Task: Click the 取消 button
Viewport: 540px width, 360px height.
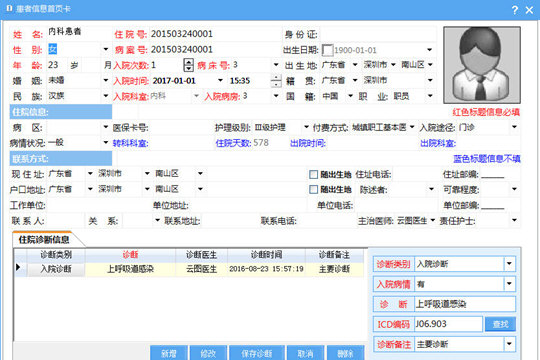Action: click(x=305, y=353)
